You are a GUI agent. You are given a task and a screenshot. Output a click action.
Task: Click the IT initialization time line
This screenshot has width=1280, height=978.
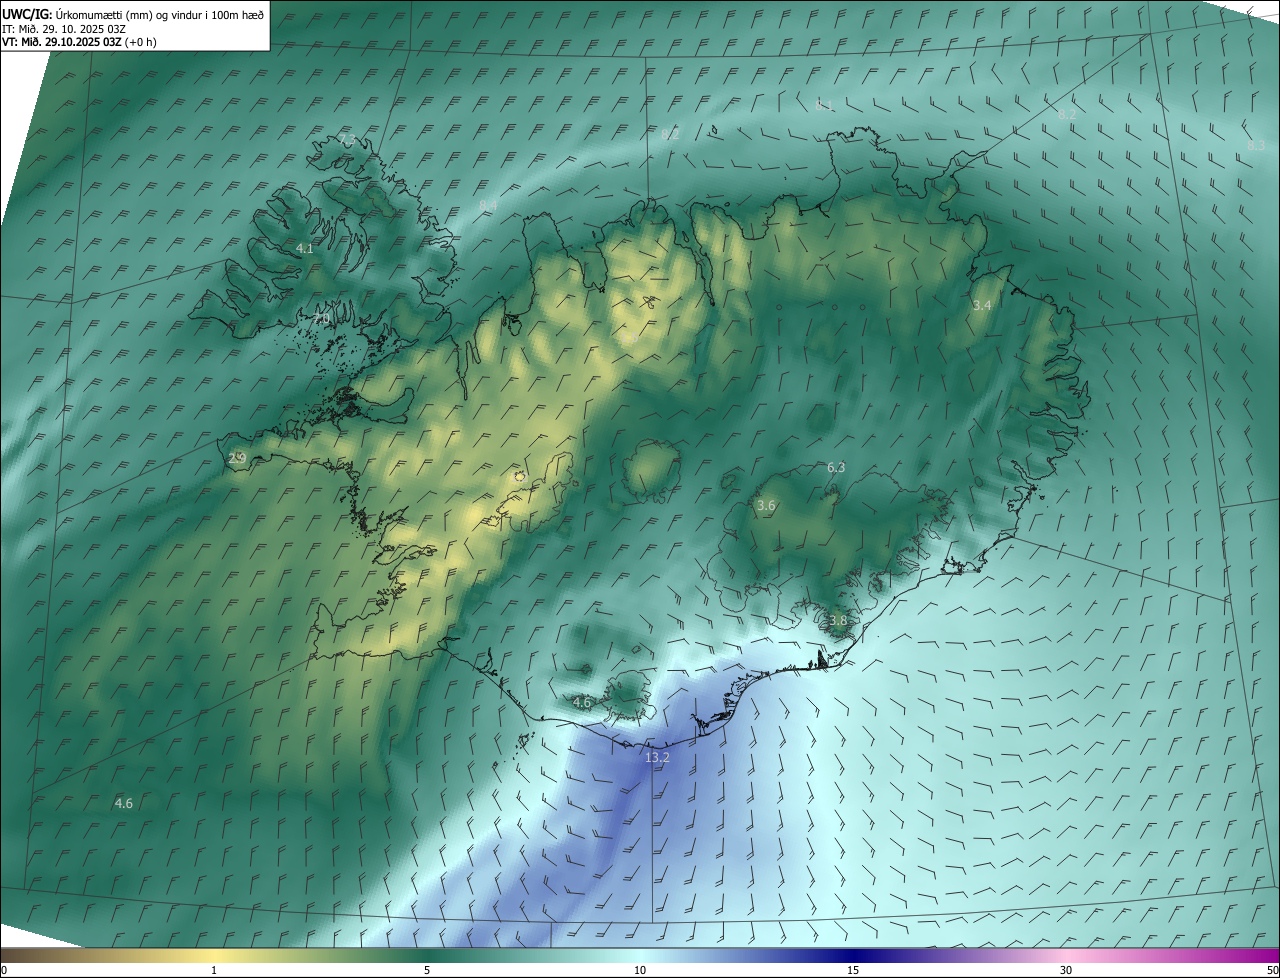point(64,28)
